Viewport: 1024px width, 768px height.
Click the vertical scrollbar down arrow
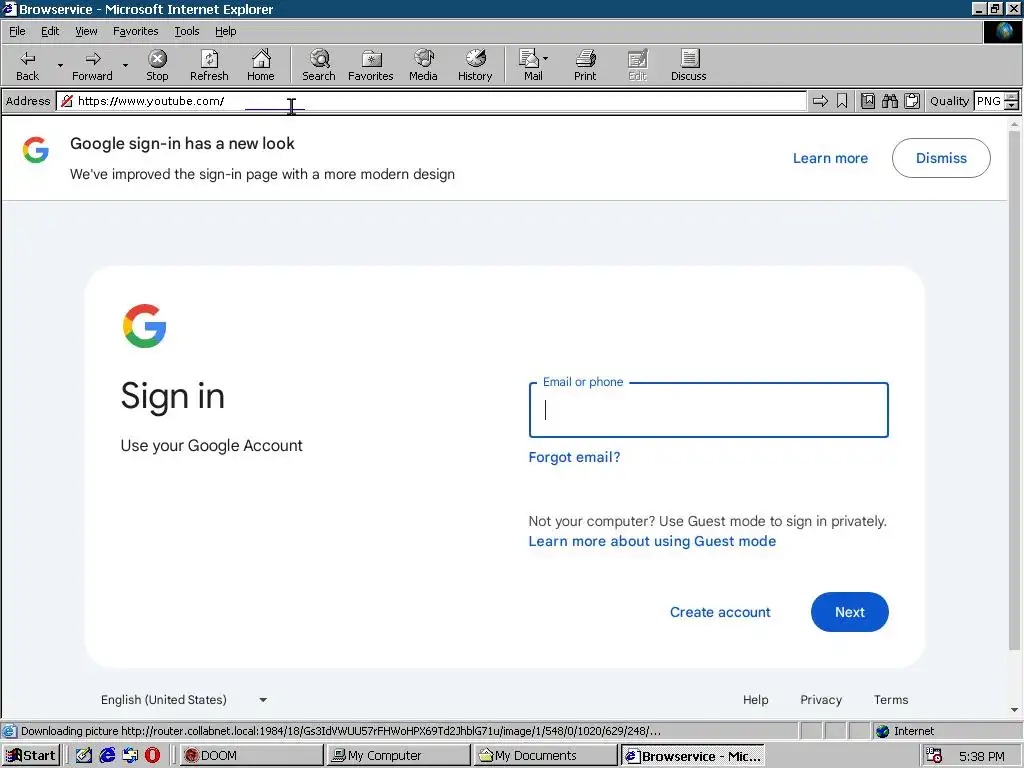(1014, 710)
